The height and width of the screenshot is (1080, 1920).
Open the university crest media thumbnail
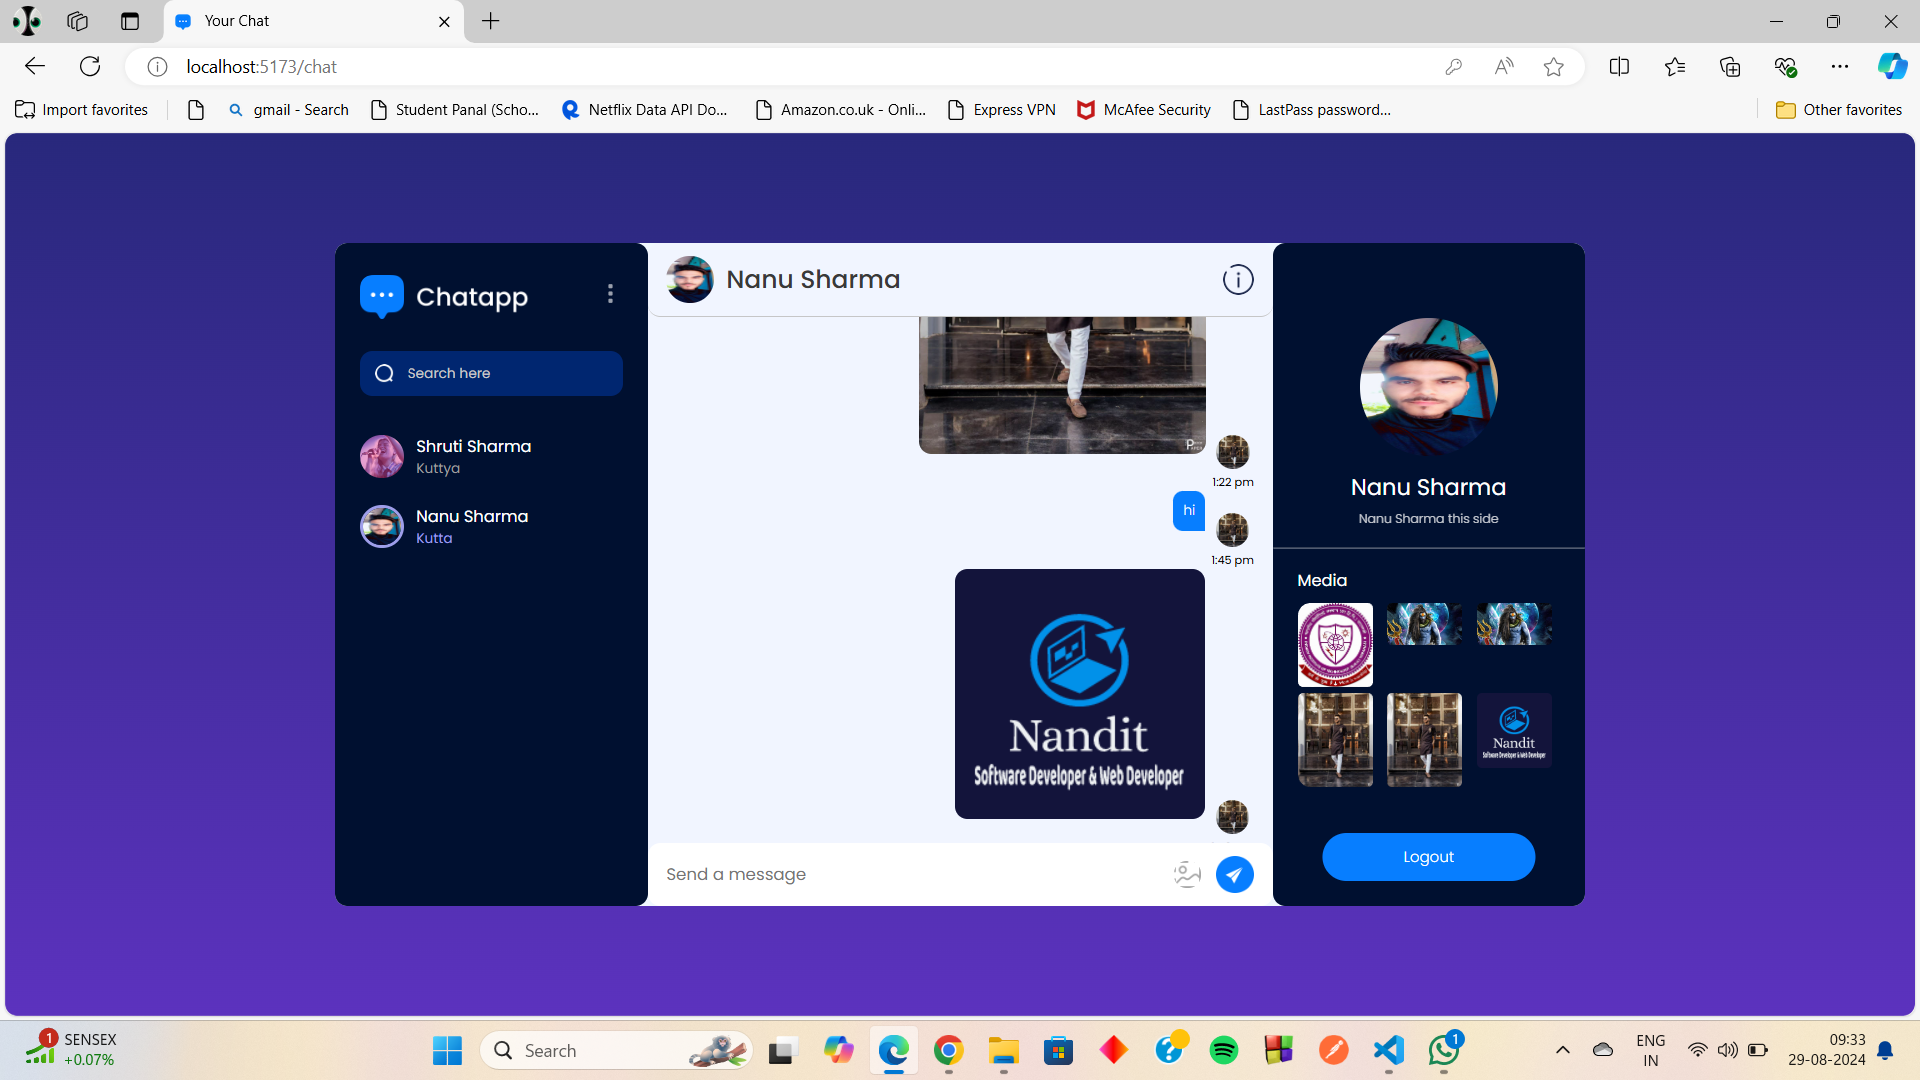point(1335,644)
